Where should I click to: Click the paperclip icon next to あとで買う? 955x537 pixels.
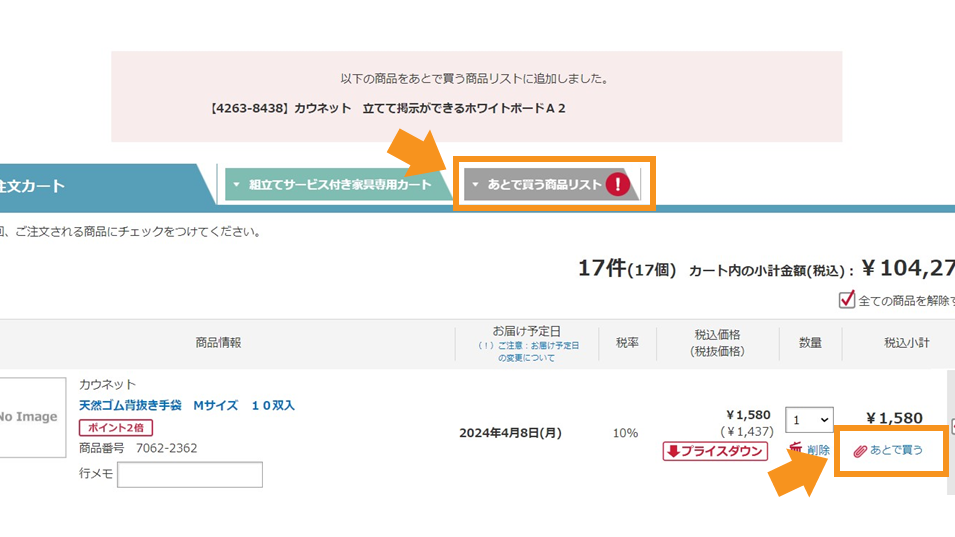859,451
